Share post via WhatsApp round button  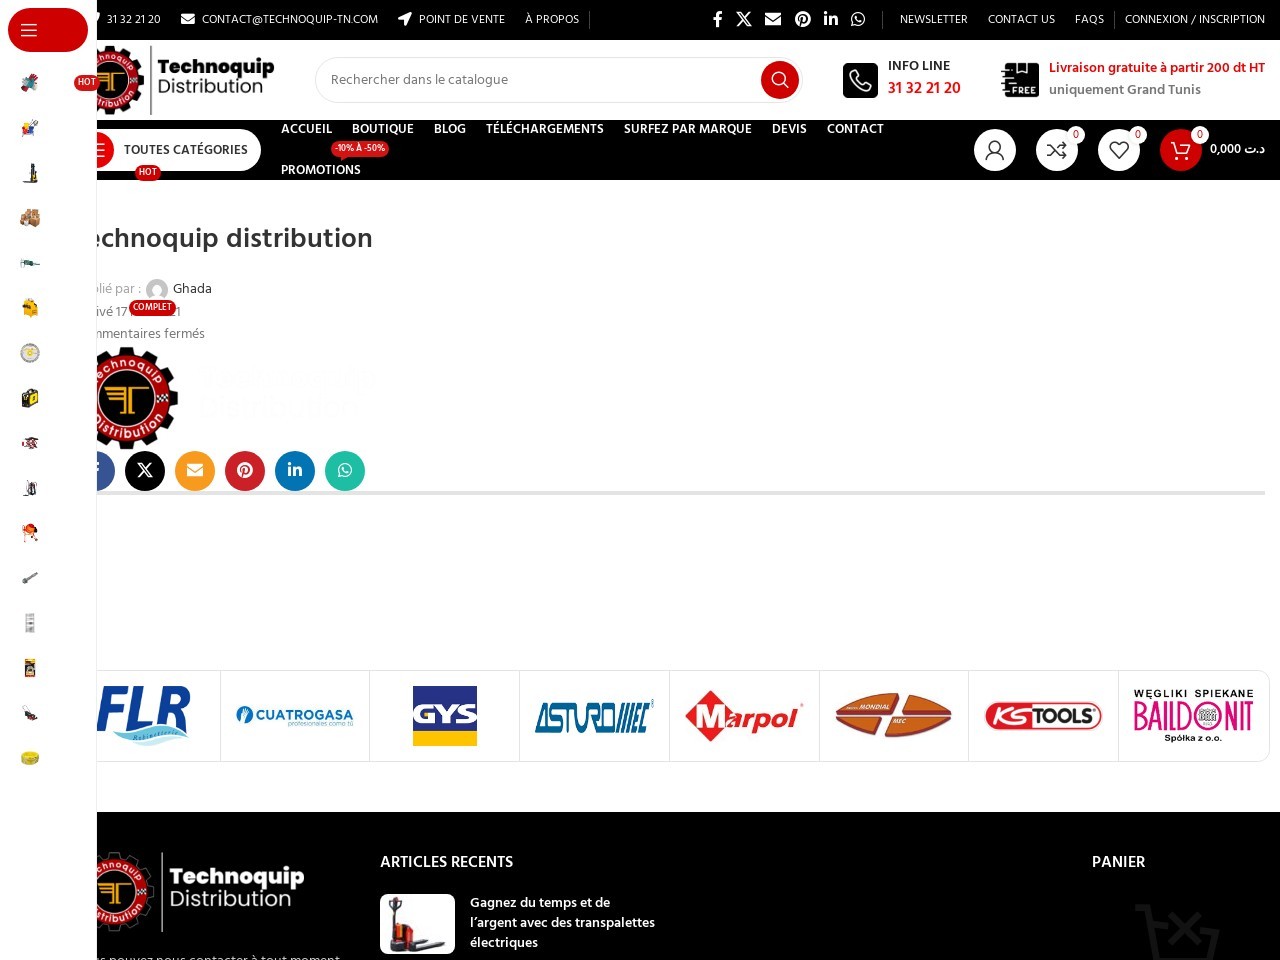(x=345, y=471)
